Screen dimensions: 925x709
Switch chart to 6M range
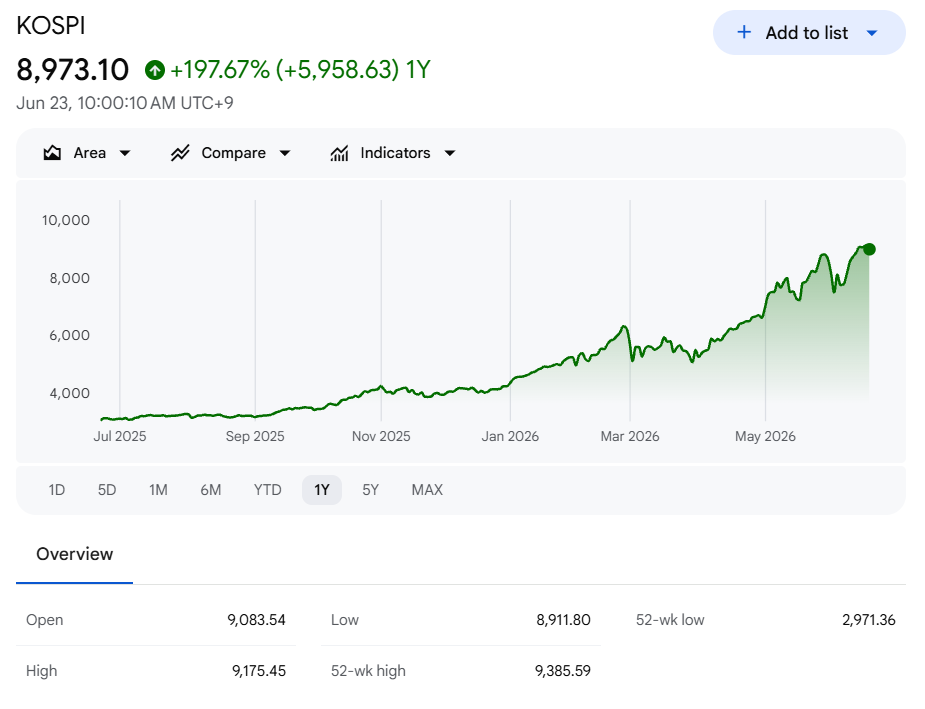point(211,490)
